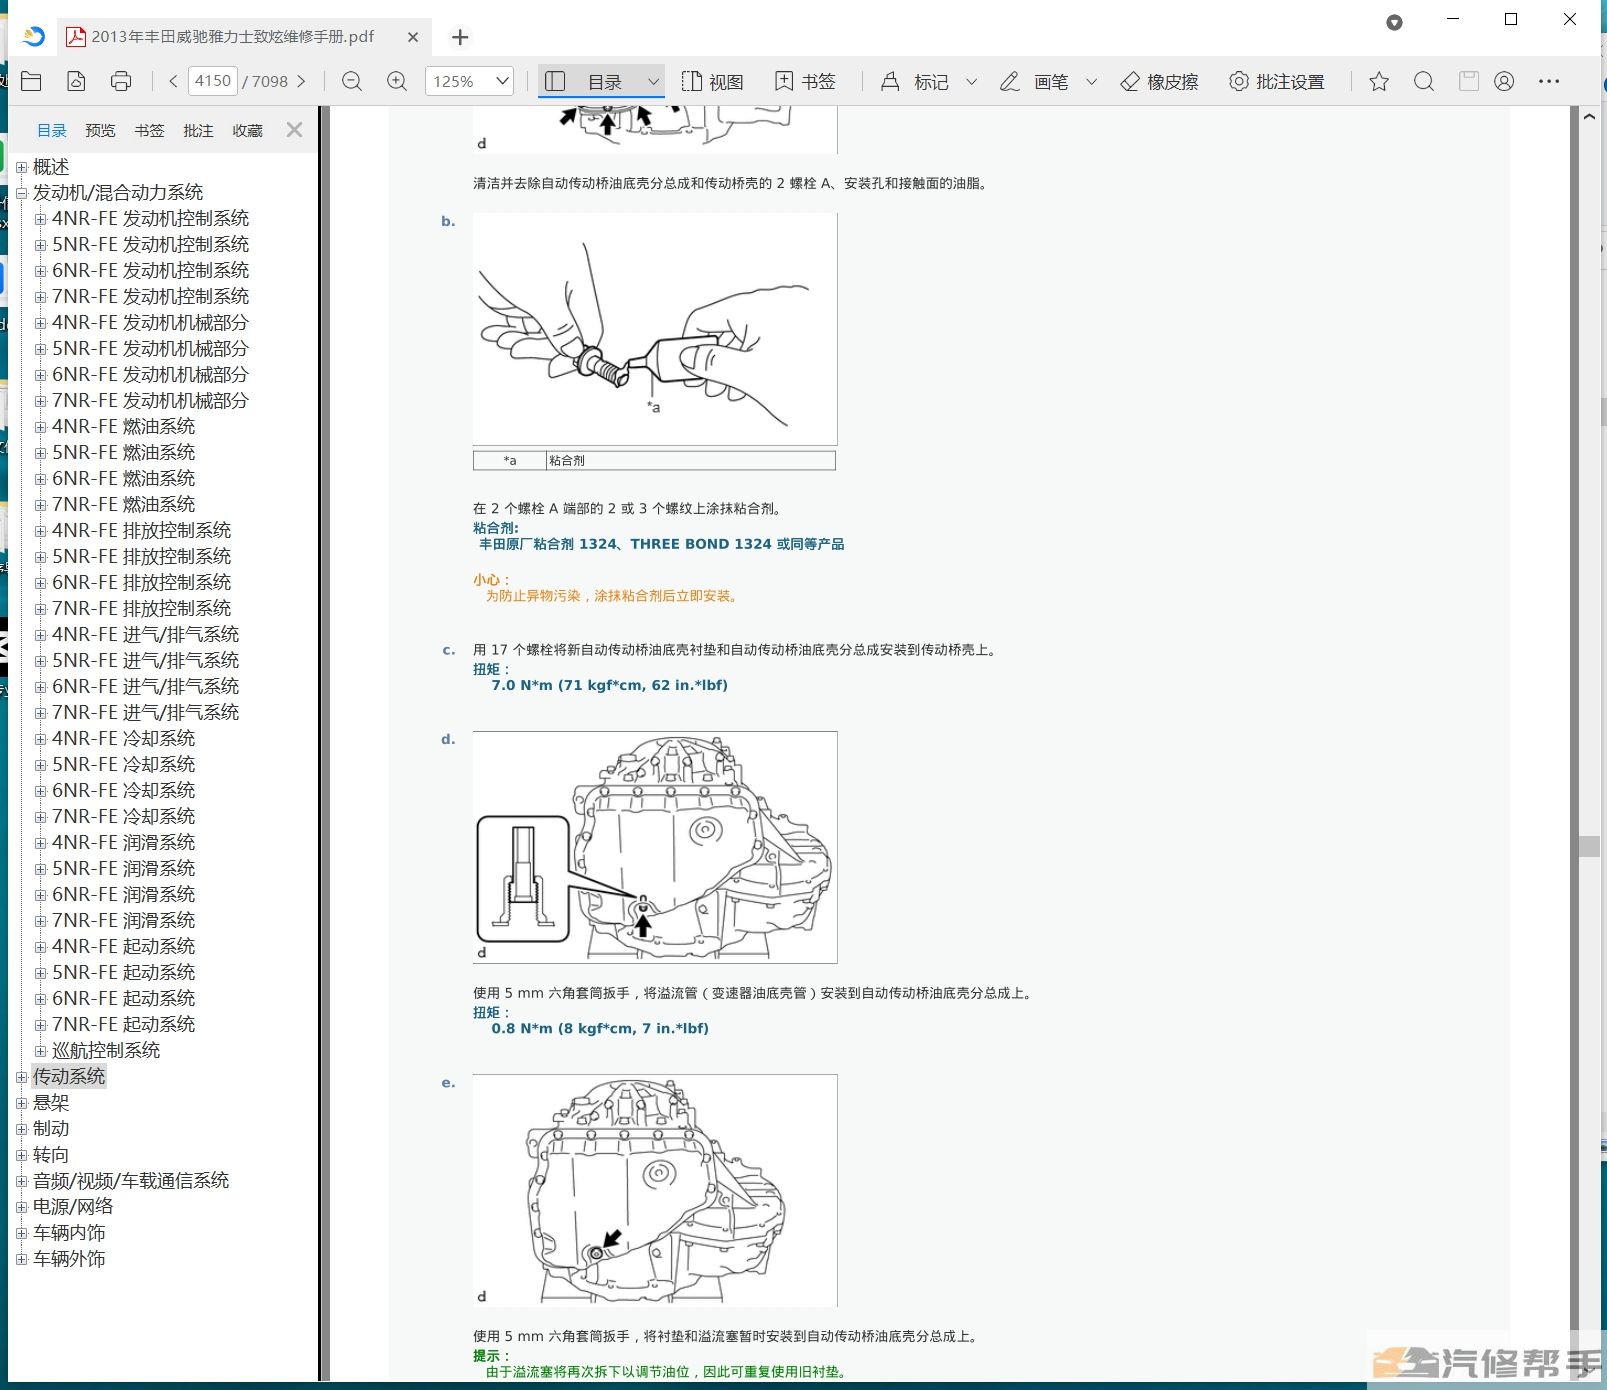Image resolution: width=1607 pixels, height=1390 pixels.
Task: Open 批注设置 annotation settings
Action: tap(1277, 82)
